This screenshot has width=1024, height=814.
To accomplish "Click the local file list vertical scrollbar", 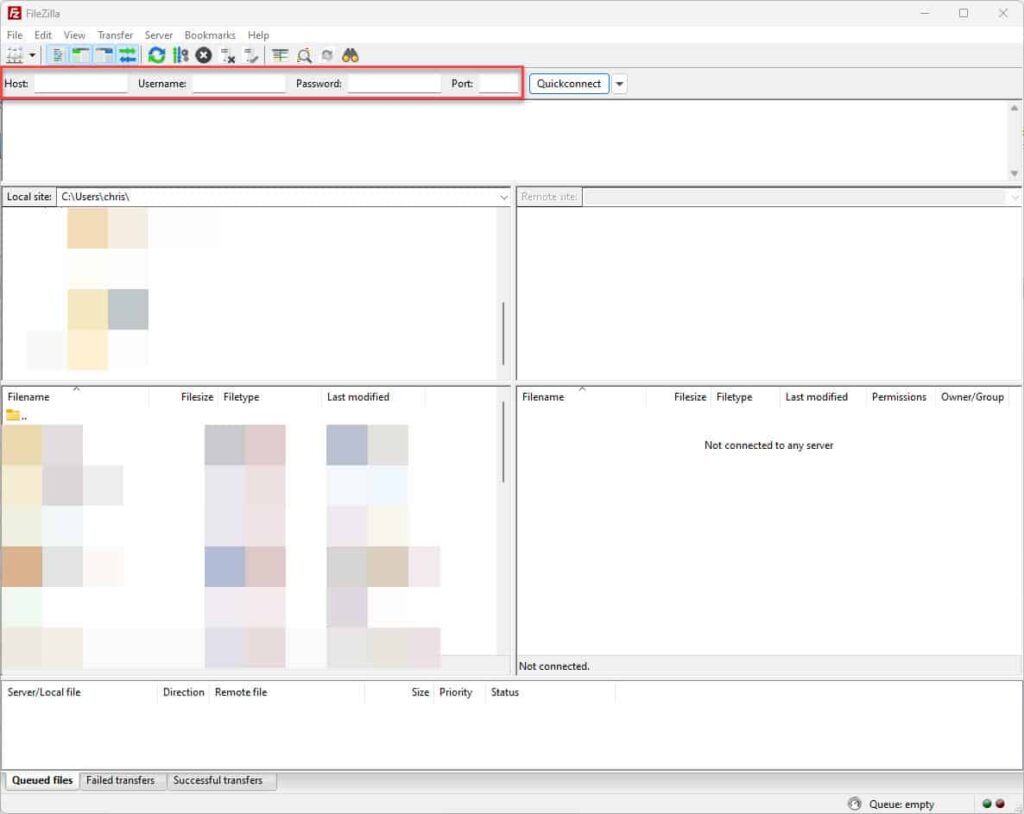I will tap(504, 442).
